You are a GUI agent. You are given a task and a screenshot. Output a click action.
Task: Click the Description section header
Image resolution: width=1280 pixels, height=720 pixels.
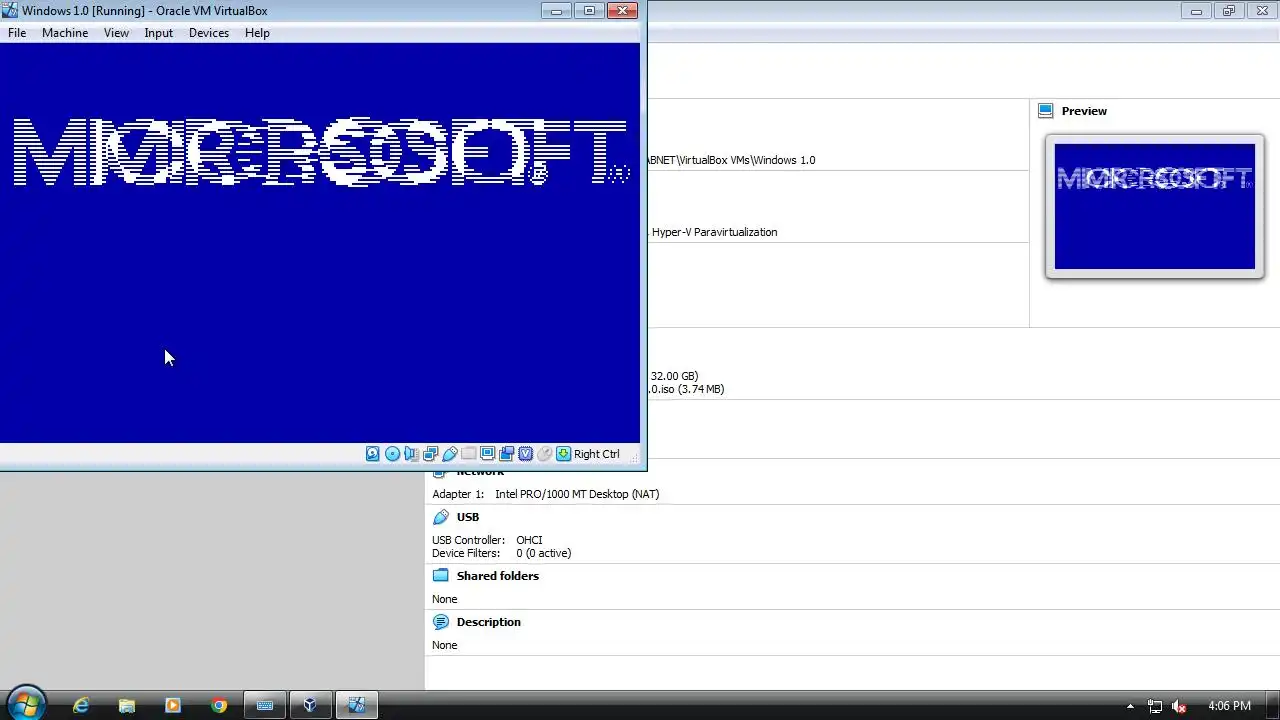pyautogui.click(x=488, y=622)
